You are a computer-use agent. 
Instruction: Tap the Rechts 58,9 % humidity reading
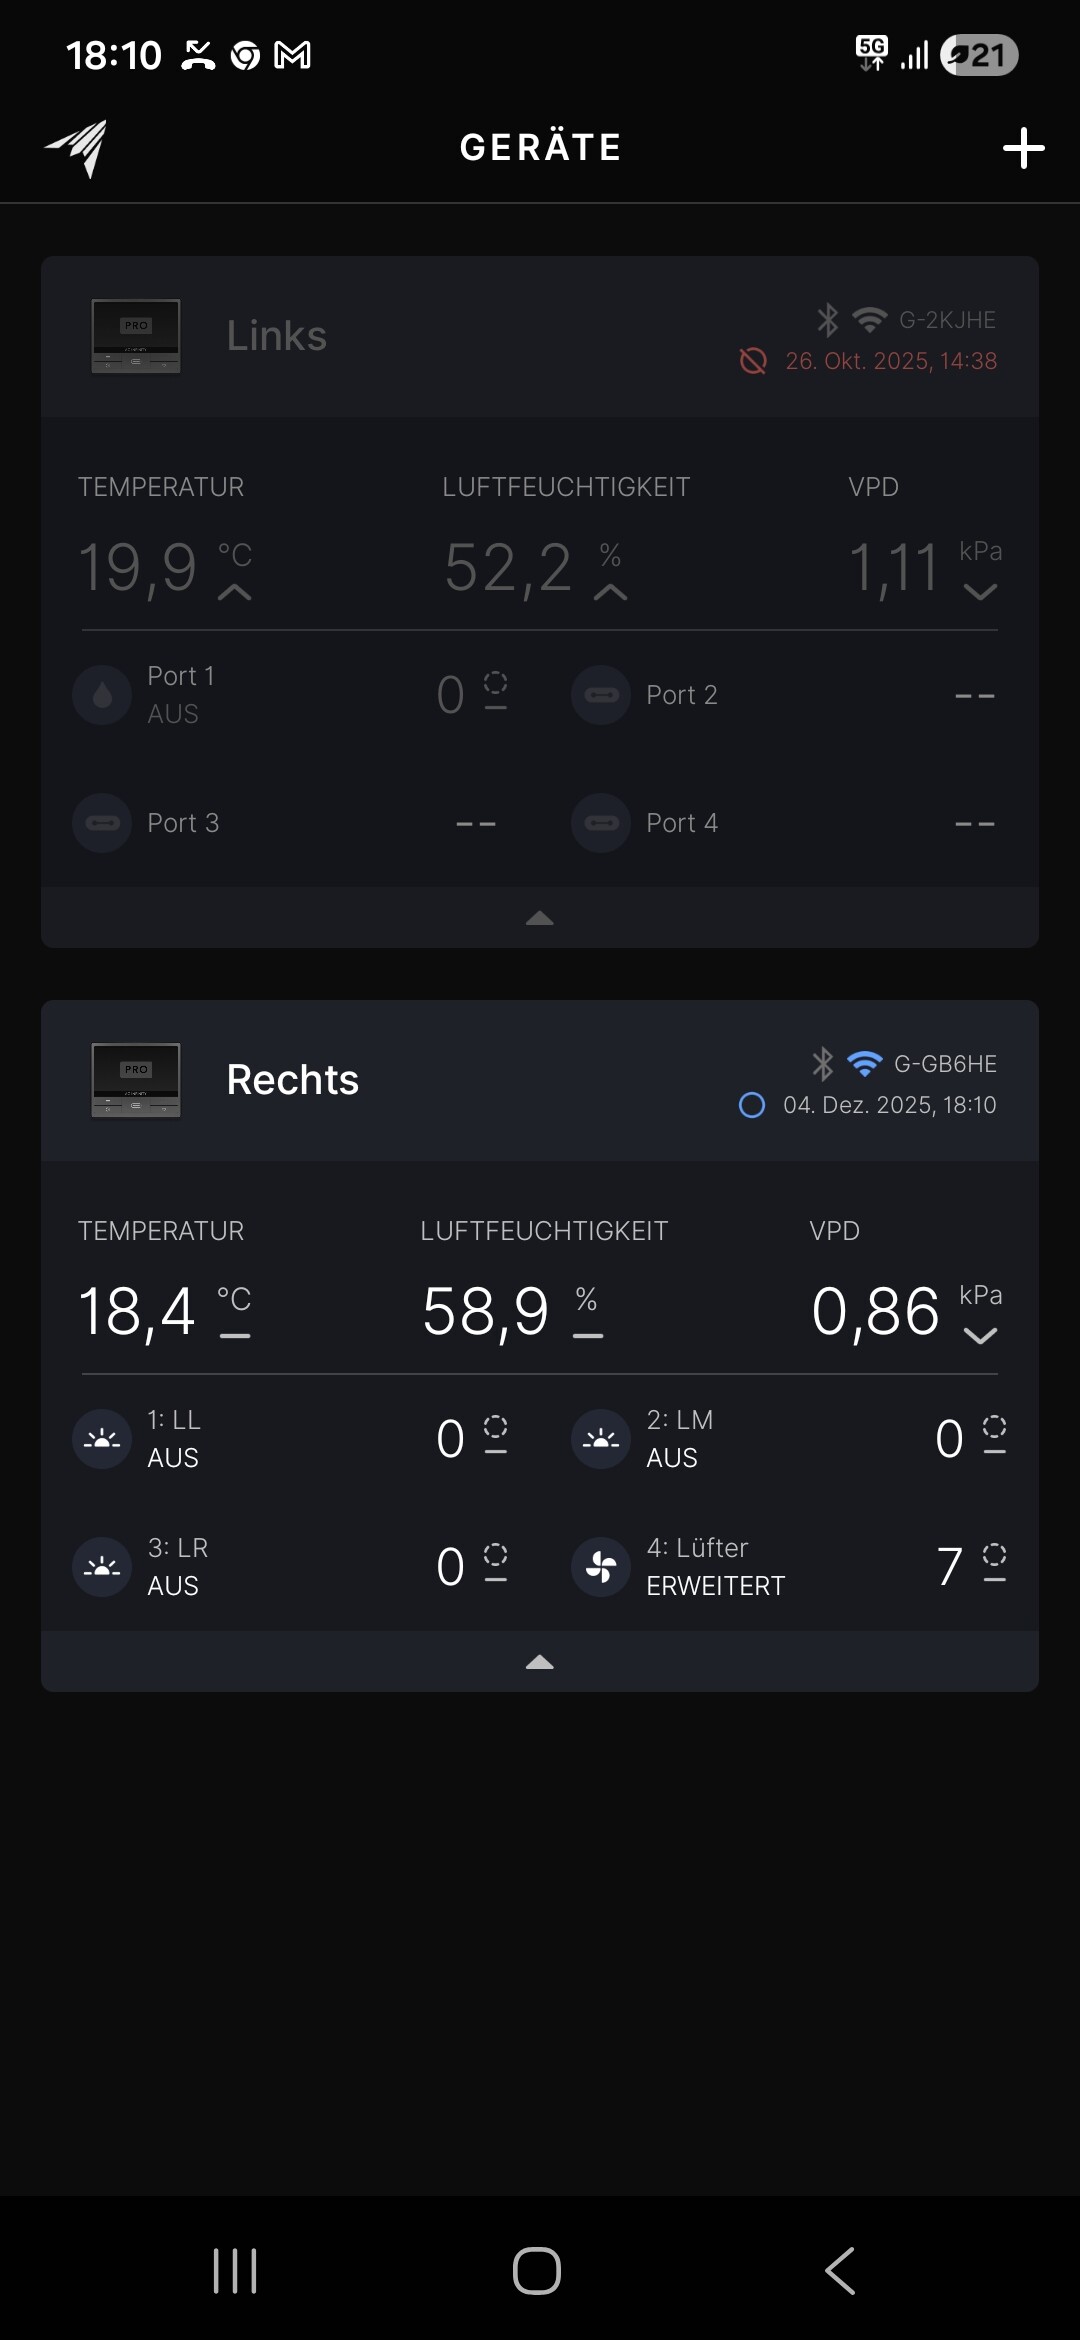[x=487, y=1311]
